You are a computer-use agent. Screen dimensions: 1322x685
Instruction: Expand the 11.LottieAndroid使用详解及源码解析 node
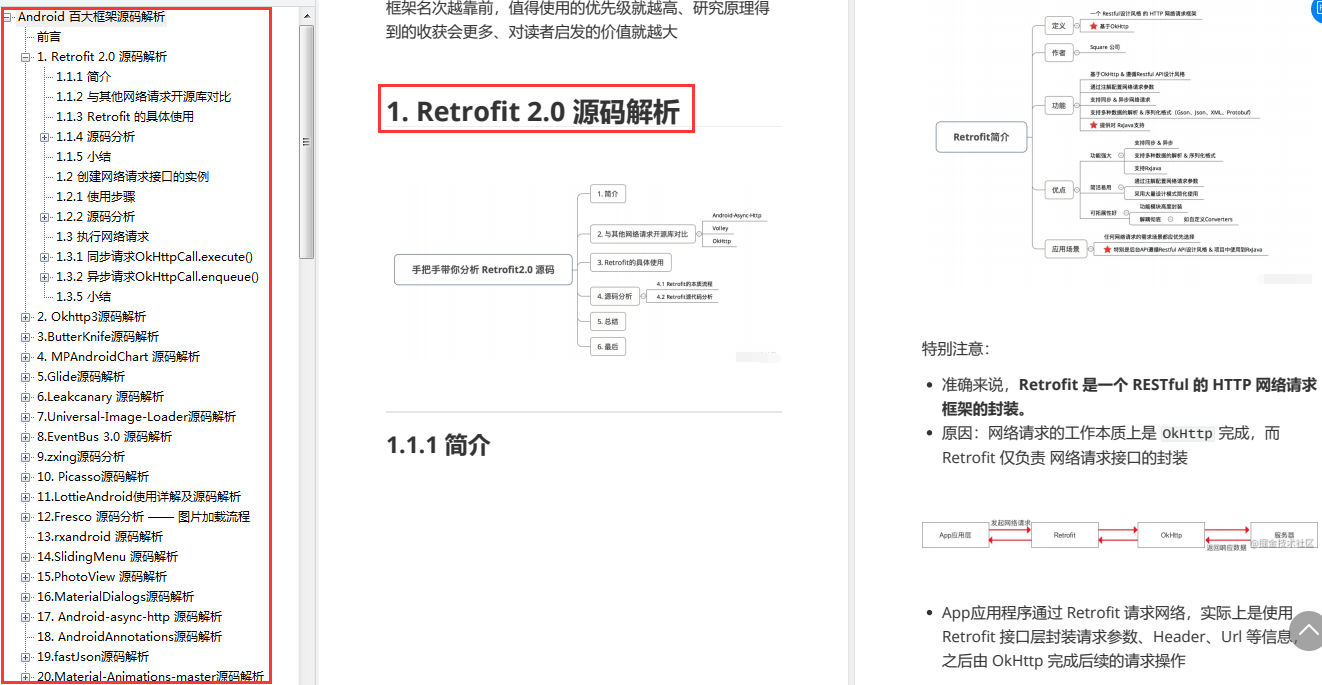[x=26, y=497]
